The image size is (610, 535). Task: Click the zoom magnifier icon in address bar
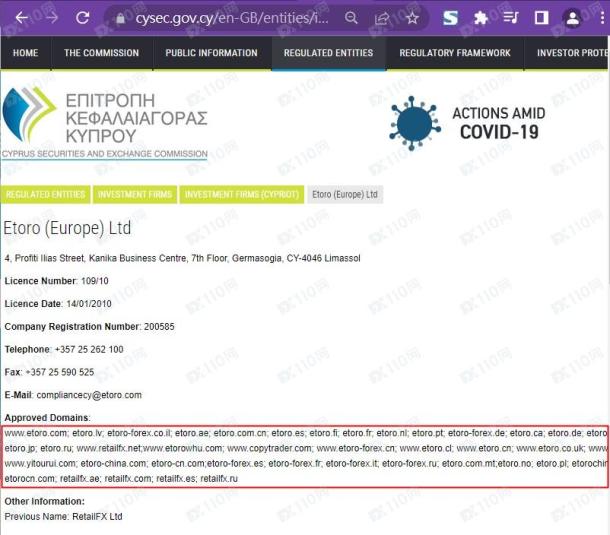pyautogui.click(x=351, y=18)
